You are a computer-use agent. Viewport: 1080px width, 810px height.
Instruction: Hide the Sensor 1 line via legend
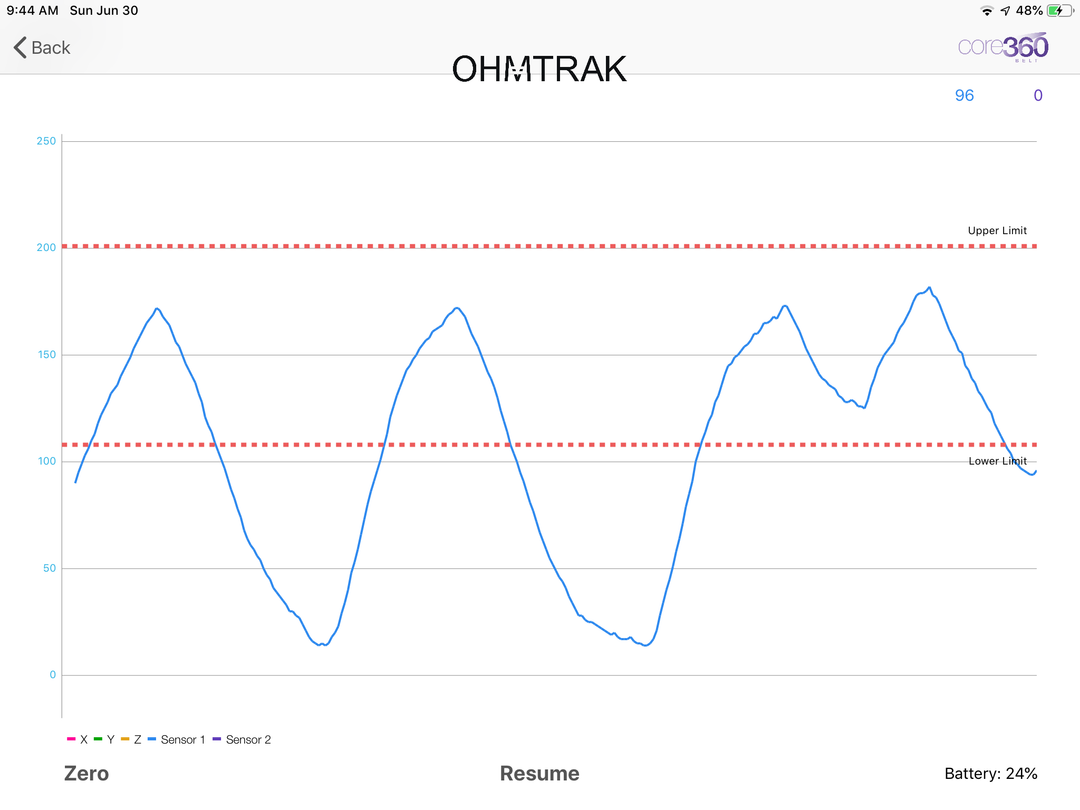click(177, 740)
